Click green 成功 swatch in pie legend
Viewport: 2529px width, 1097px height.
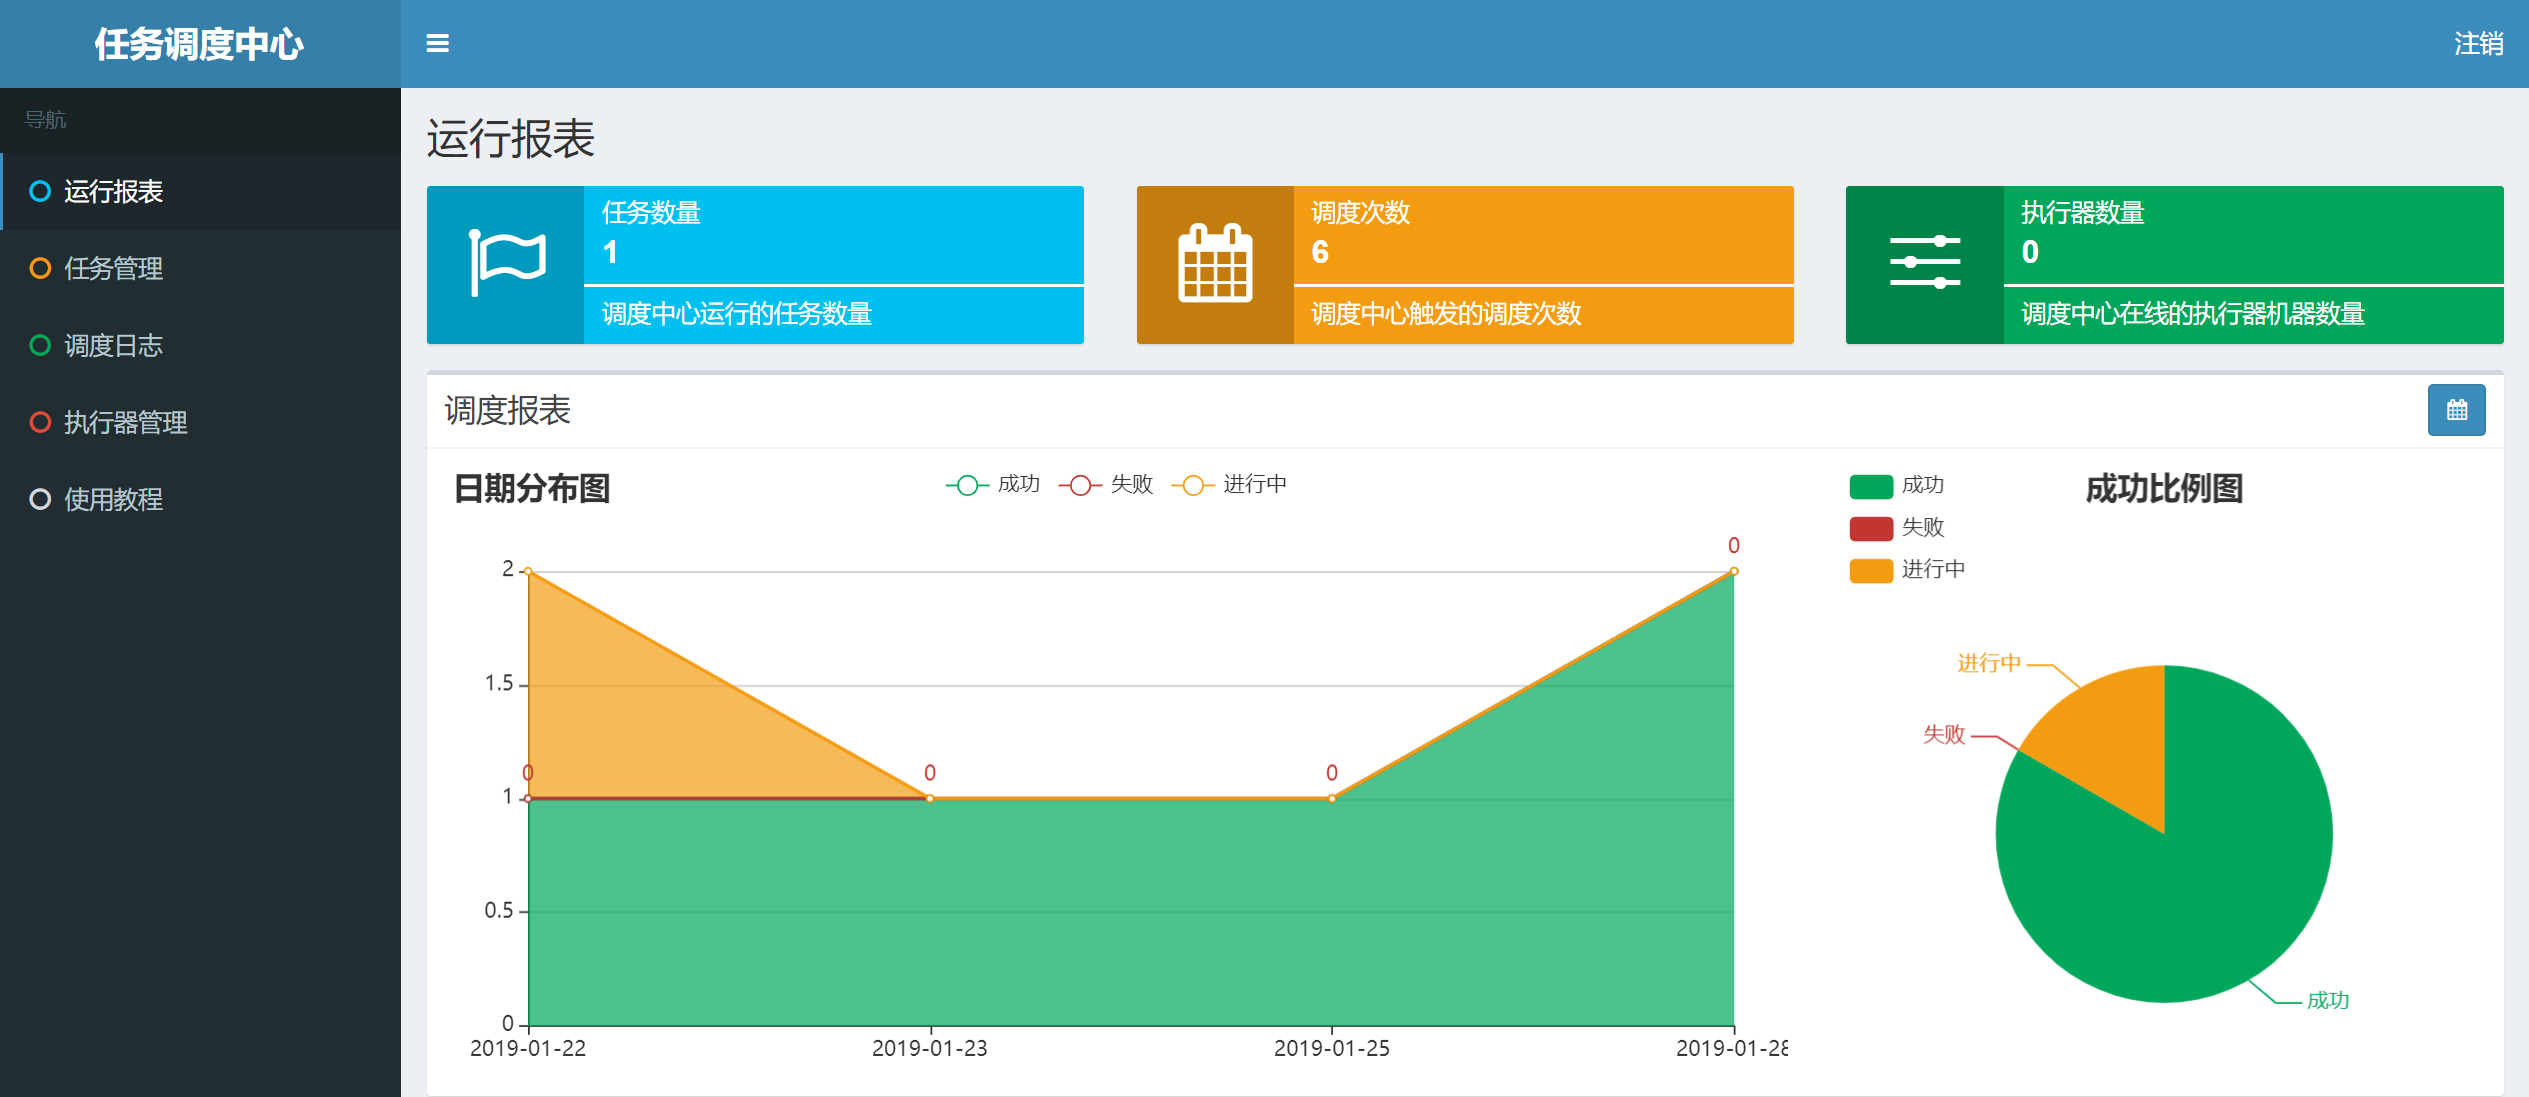(x=1871, y=486)
